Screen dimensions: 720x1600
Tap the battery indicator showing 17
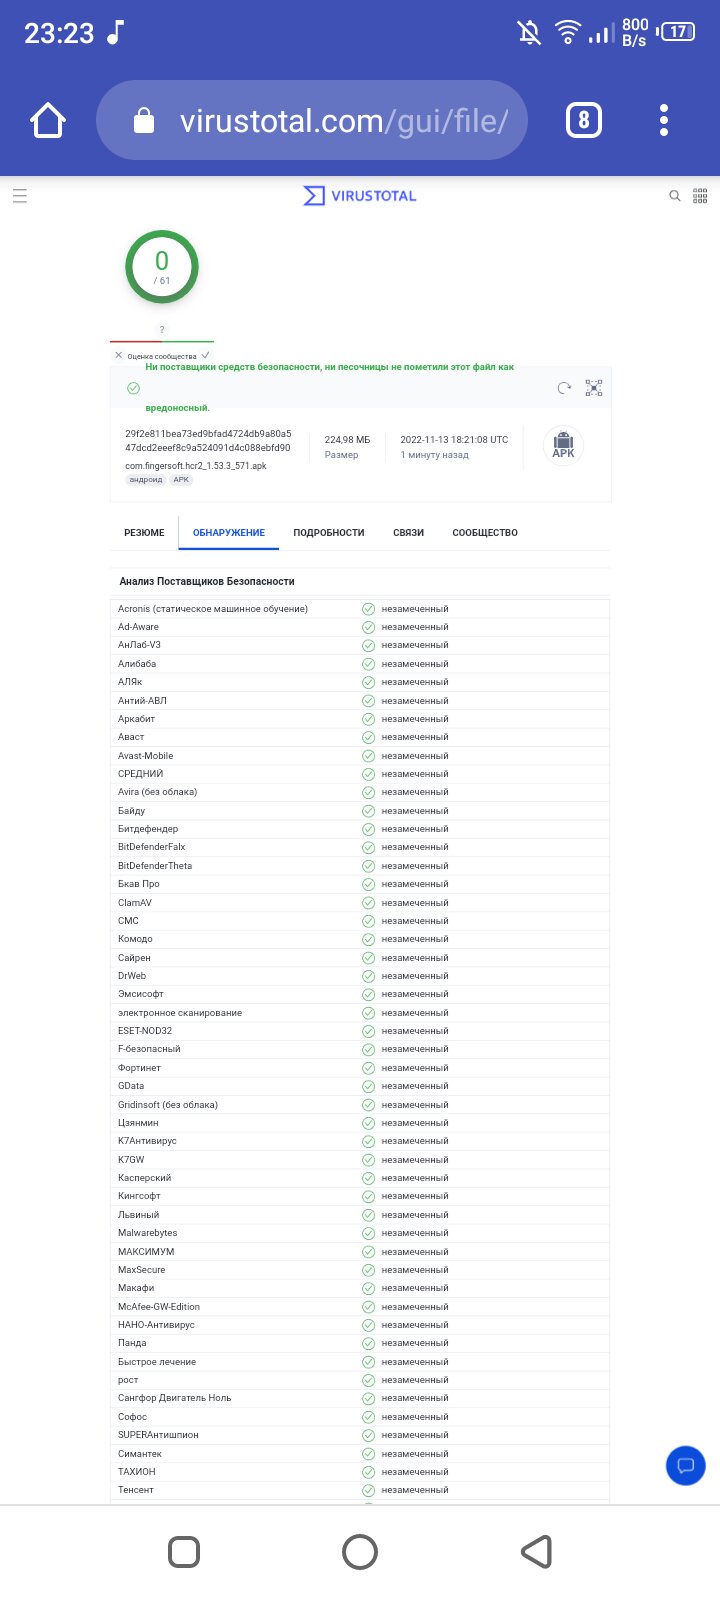point(676,32)
